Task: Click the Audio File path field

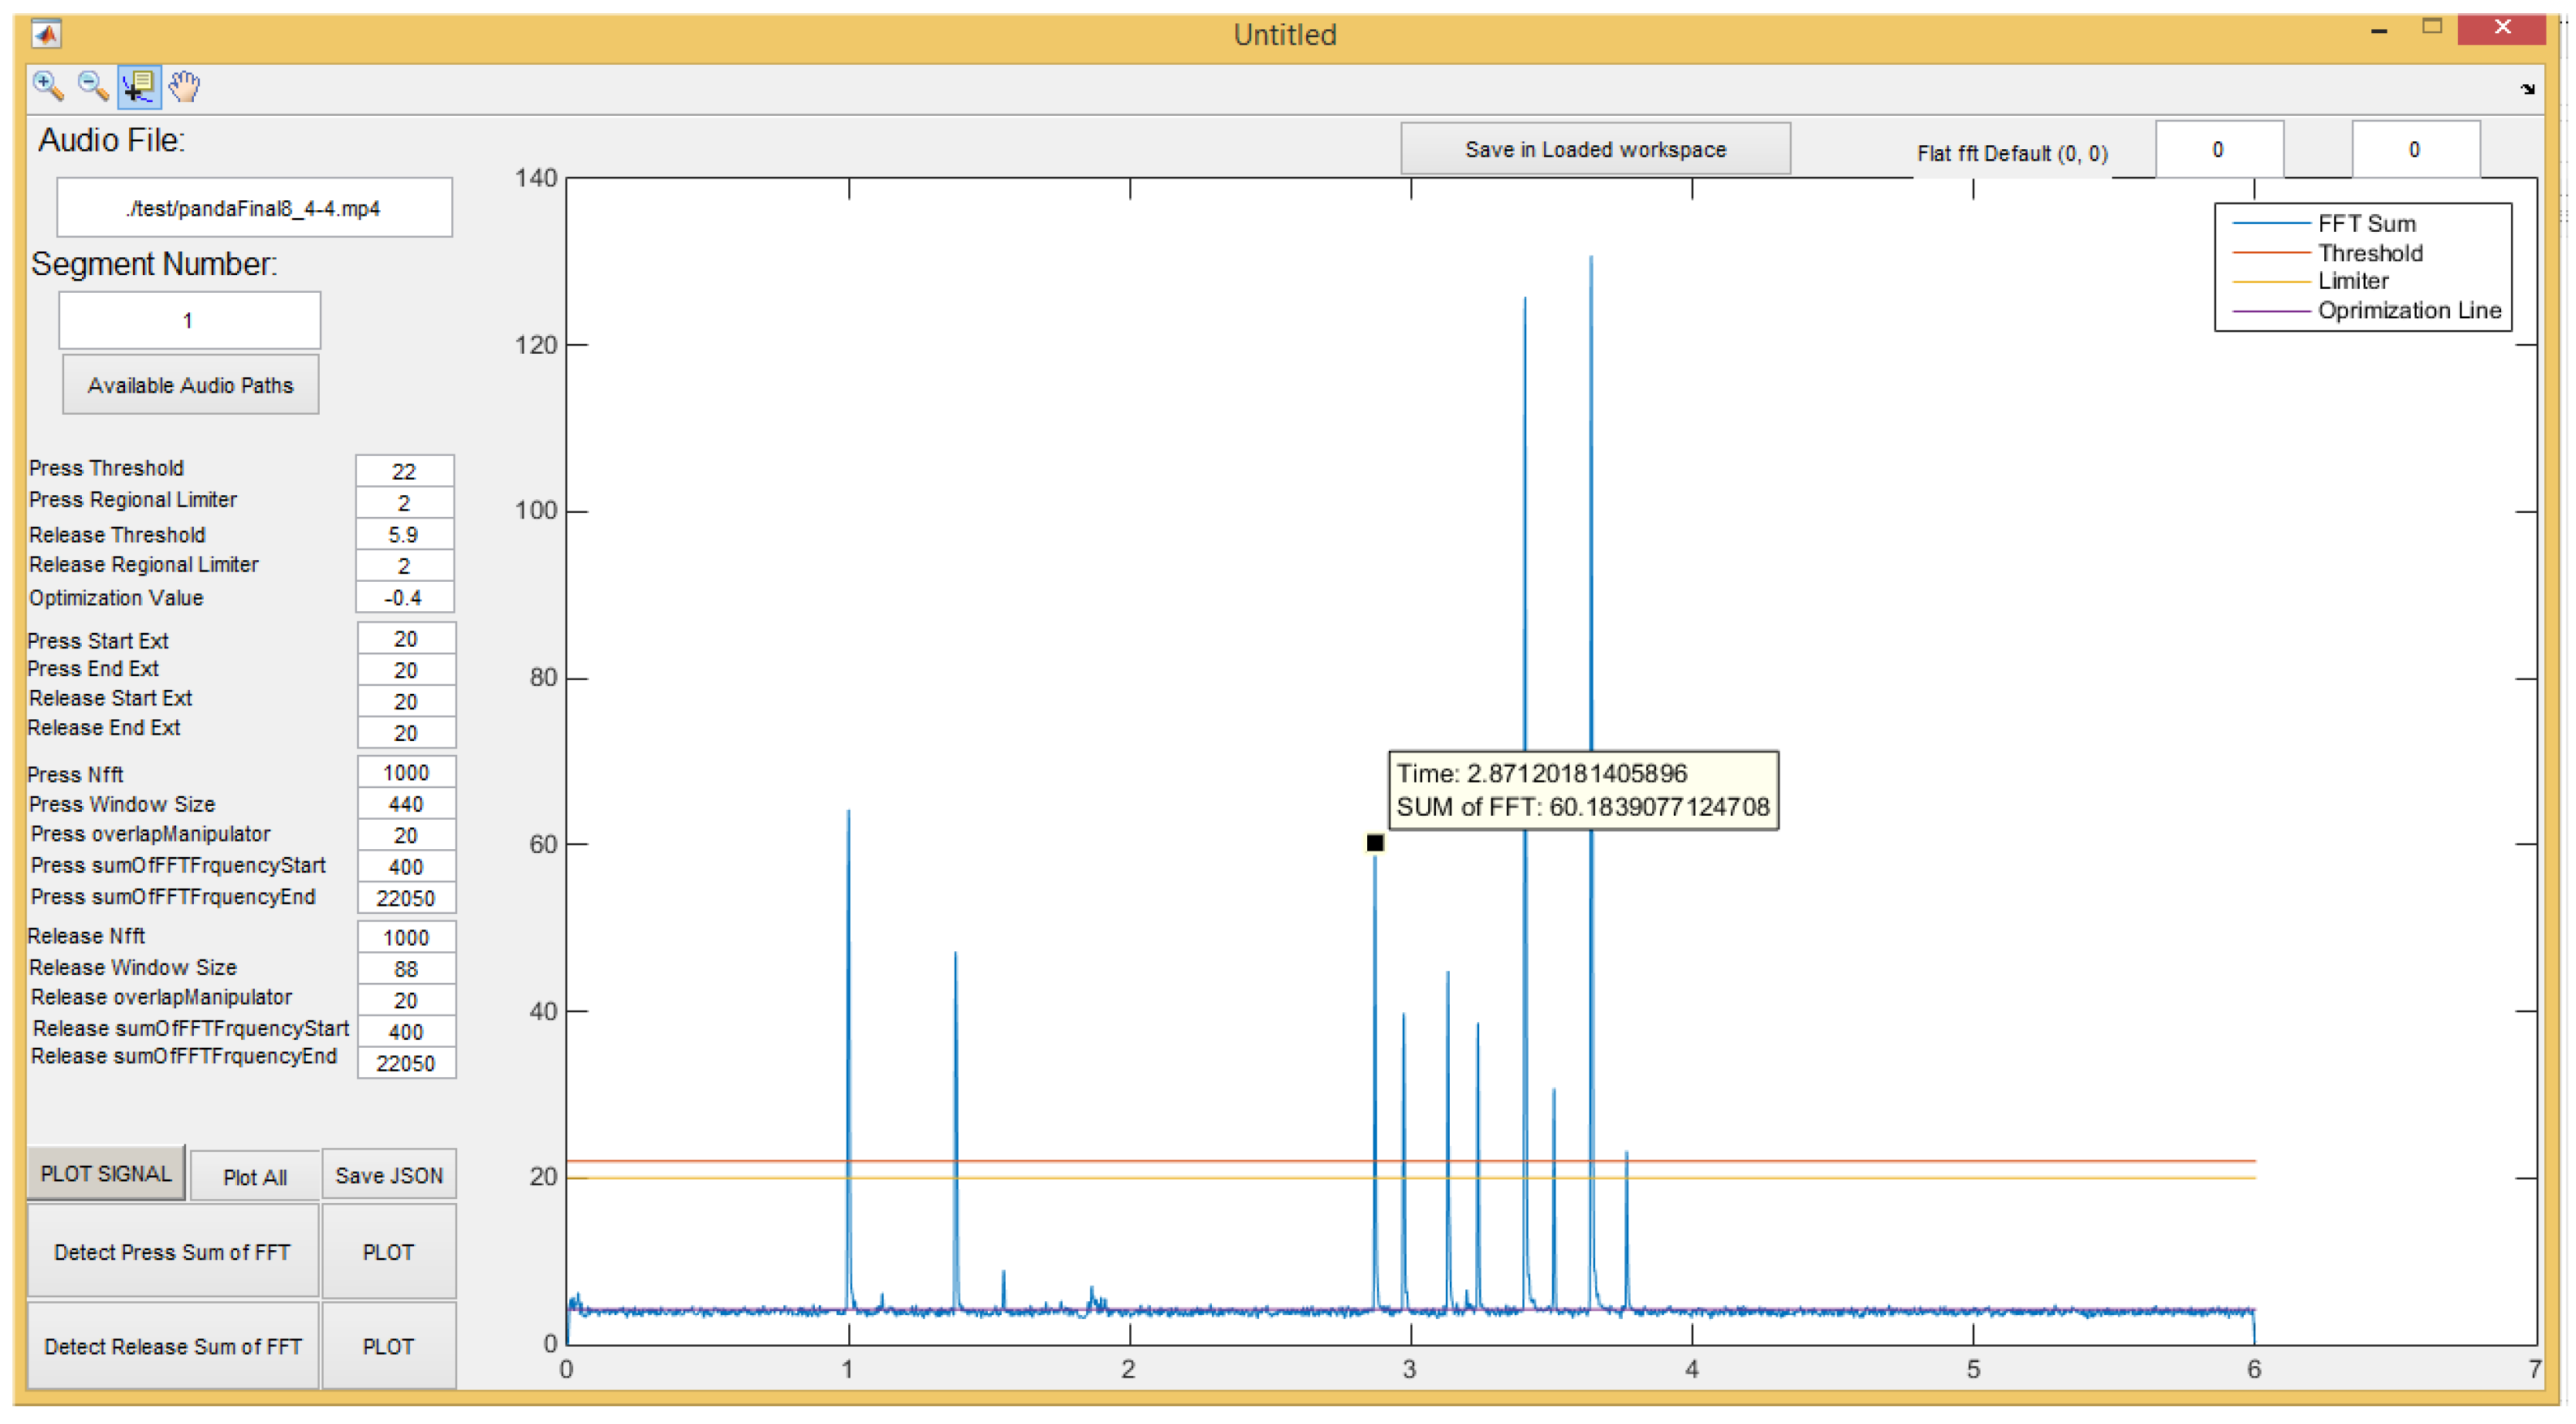Action: pyautogui.click(x=254, y=208)
